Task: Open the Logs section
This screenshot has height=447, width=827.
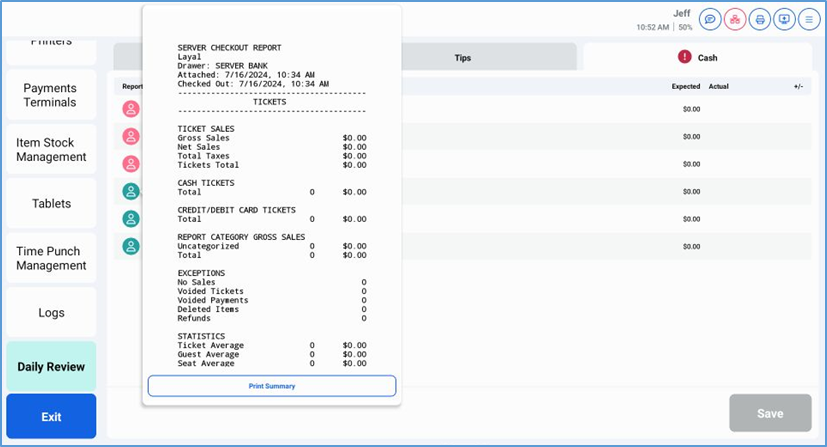Action: click(x=51, y=313)
